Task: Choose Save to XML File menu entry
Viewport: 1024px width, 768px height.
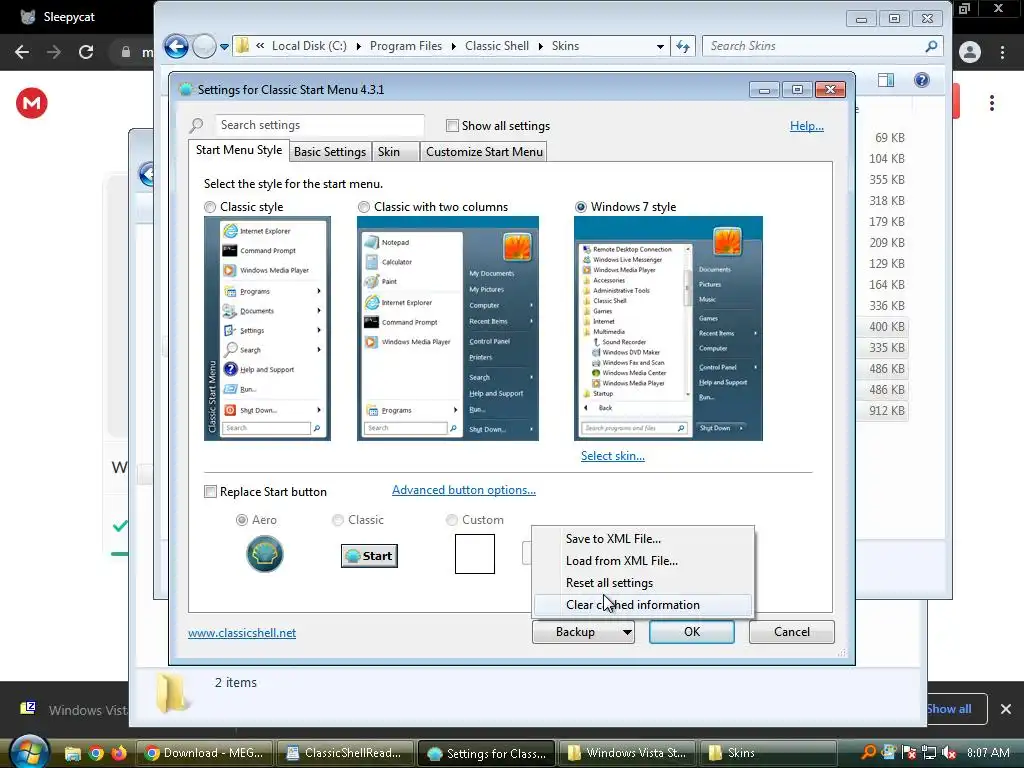Action: click(x=643, y=539)
